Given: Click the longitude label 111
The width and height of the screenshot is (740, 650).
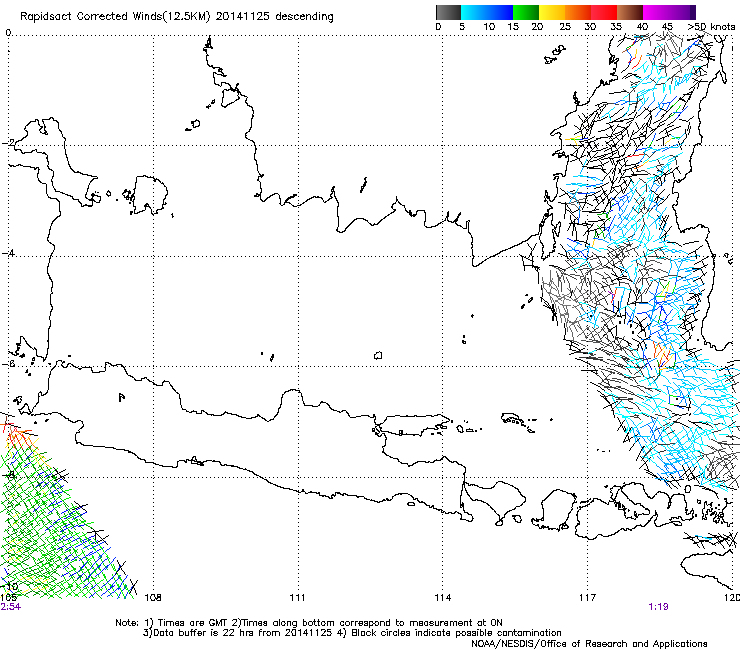Looking at the screenshot, I should (x=297, y=598).
